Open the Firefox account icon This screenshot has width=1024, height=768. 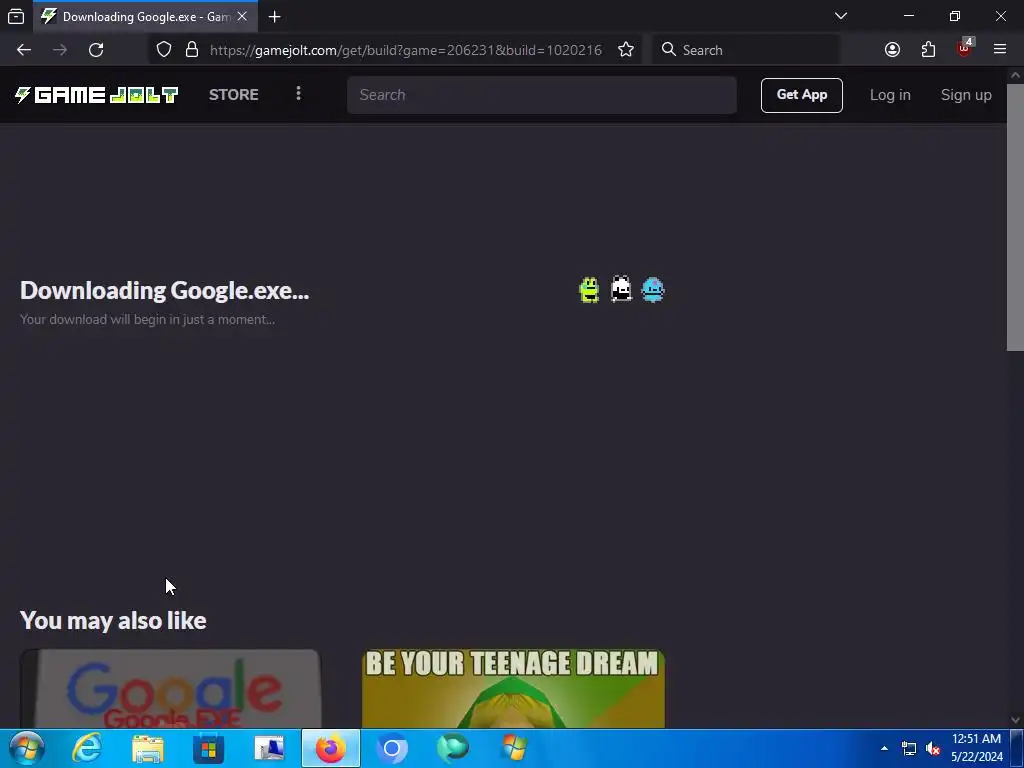pos(892,50)
